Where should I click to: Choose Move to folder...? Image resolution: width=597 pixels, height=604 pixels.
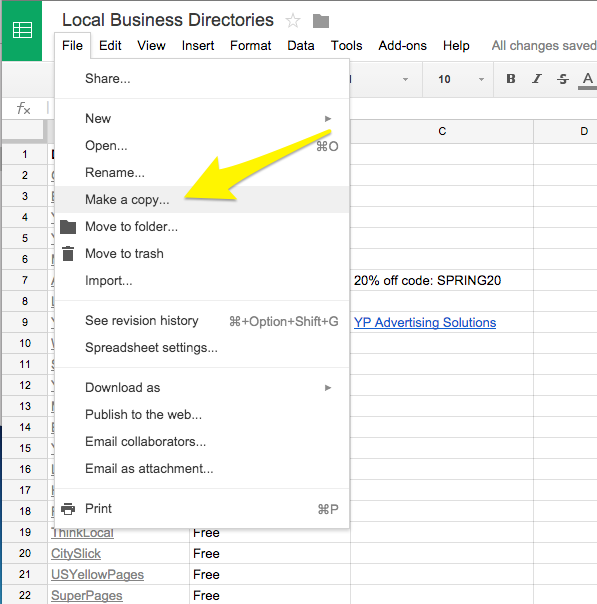[x=202, y=226]
